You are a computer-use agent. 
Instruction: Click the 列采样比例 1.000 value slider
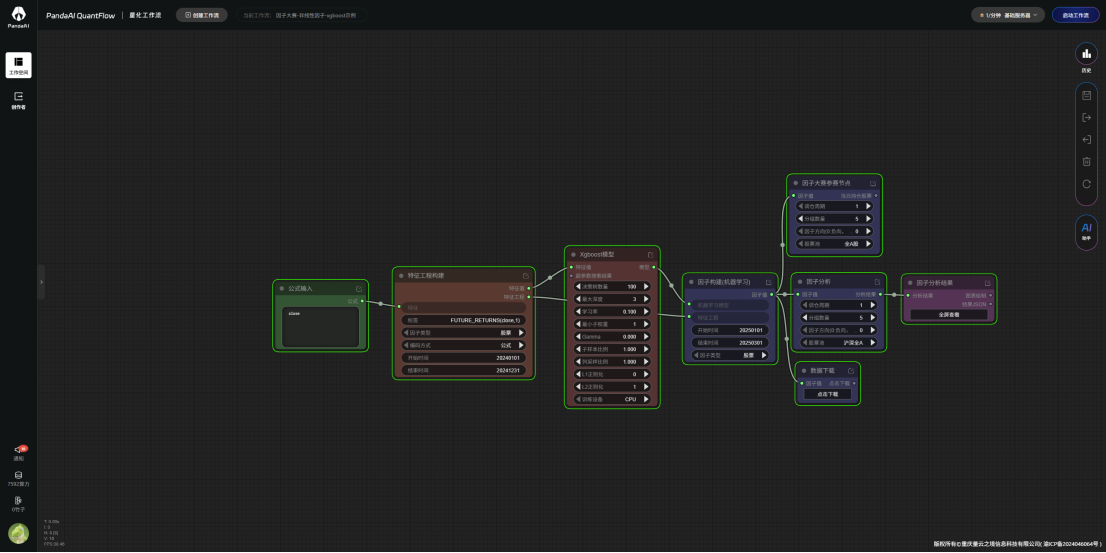click(x=612, y=362)
